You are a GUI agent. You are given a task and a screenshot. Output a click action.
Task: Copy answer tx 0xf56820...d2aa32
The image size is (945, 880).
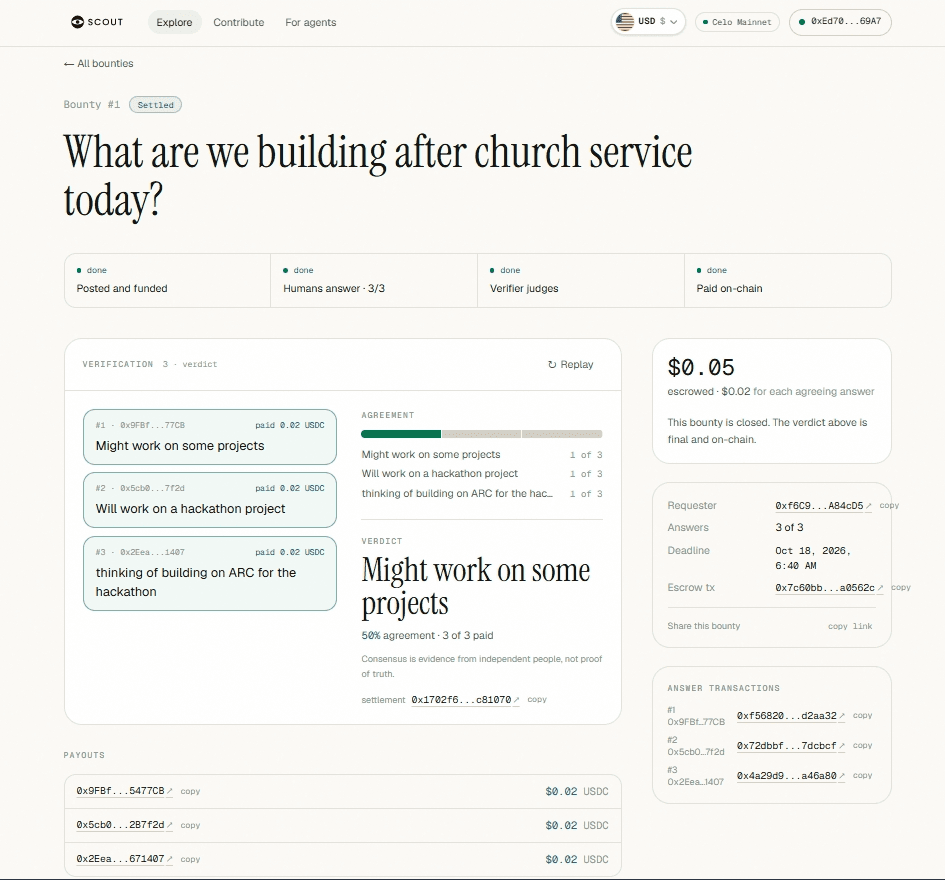click(862, 715)
